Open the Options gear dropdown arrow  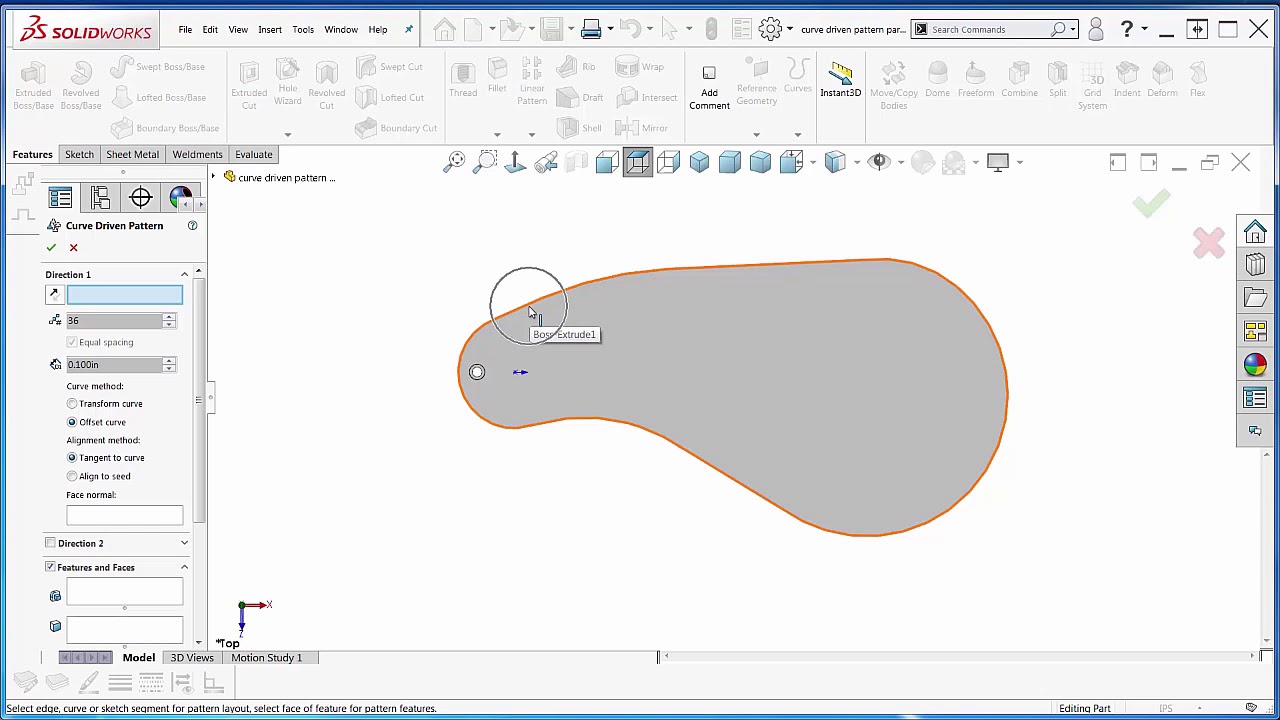pyautogui.click(x=789, y=29)
